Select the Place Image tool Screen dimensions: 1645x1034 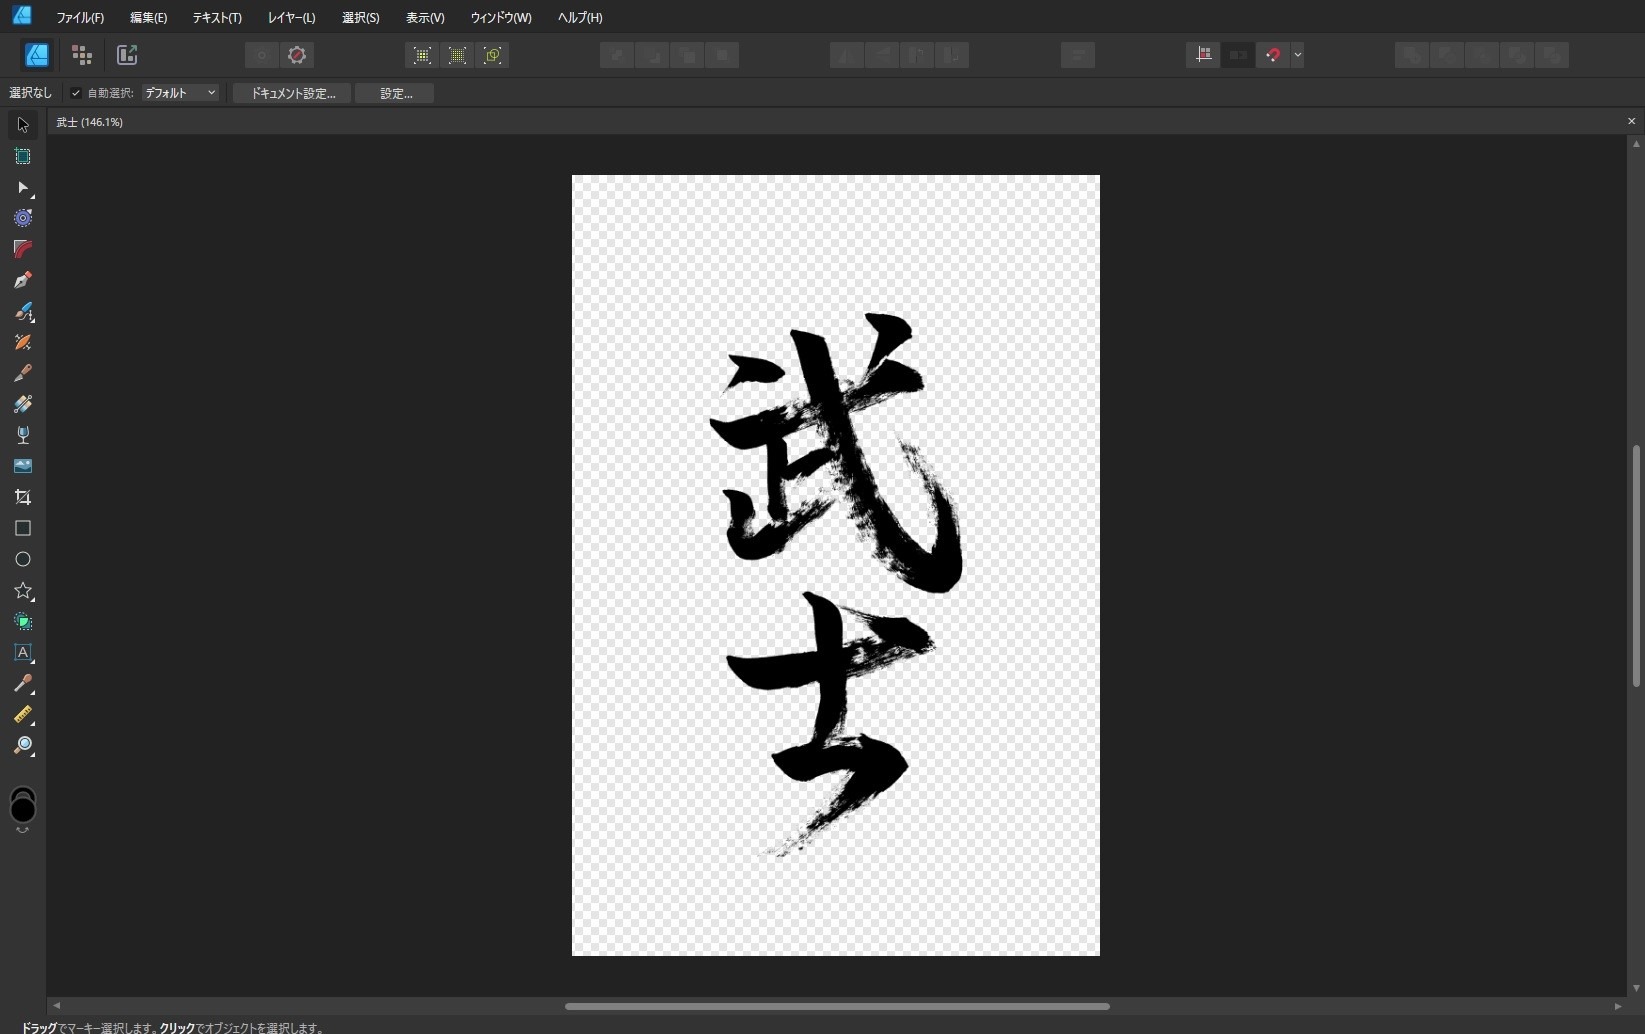click(22, 466)
